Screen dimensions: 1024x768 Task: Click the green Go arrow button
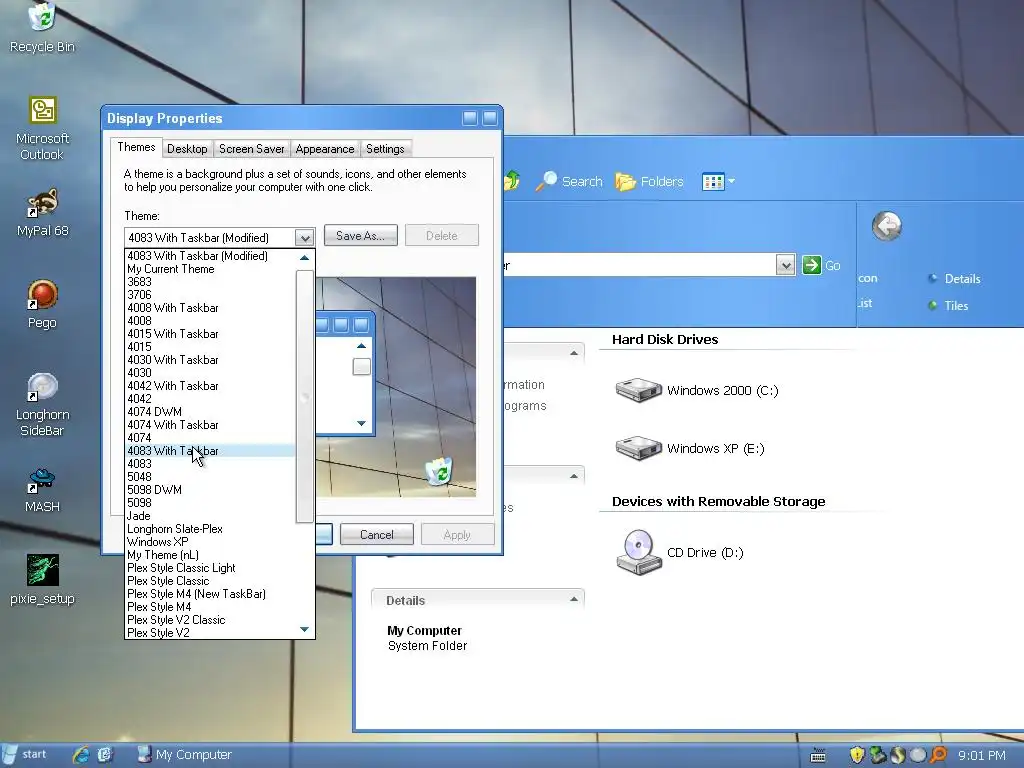point(811,265)
